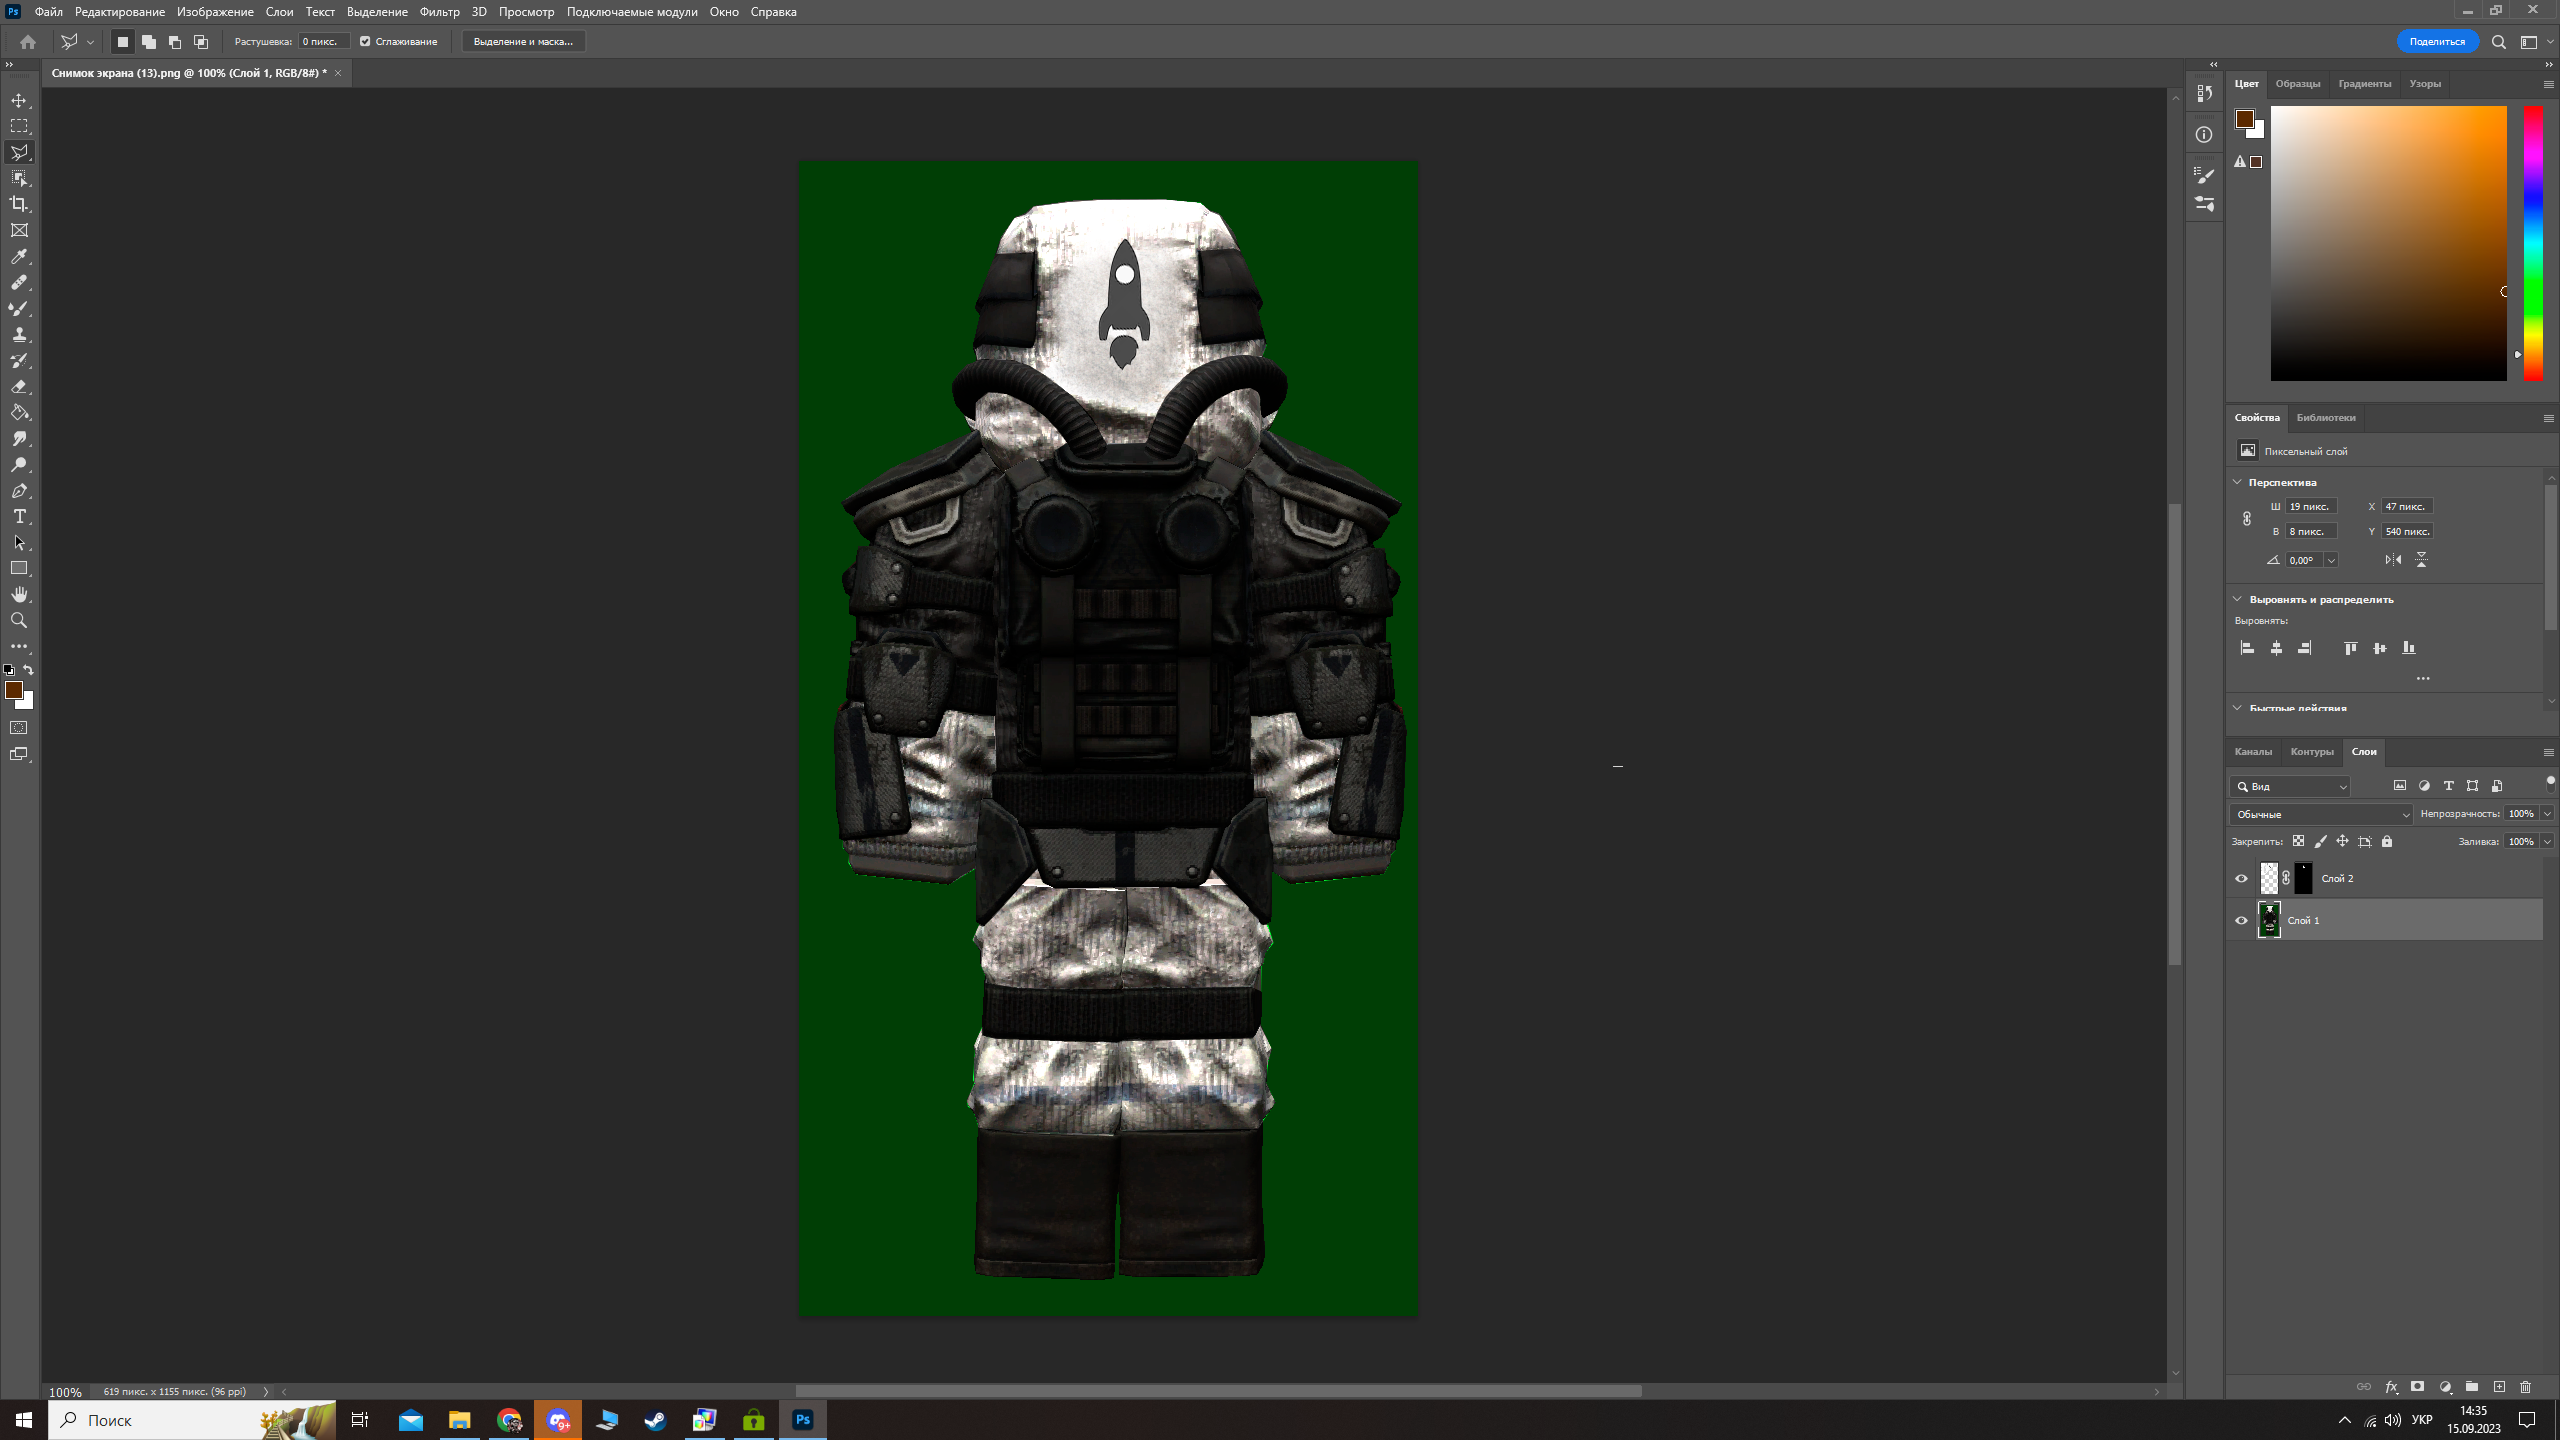The width and height of the screenshot is (2560, 1440).
Task: Click the Выделение и маска button
Action: [523, 42]
